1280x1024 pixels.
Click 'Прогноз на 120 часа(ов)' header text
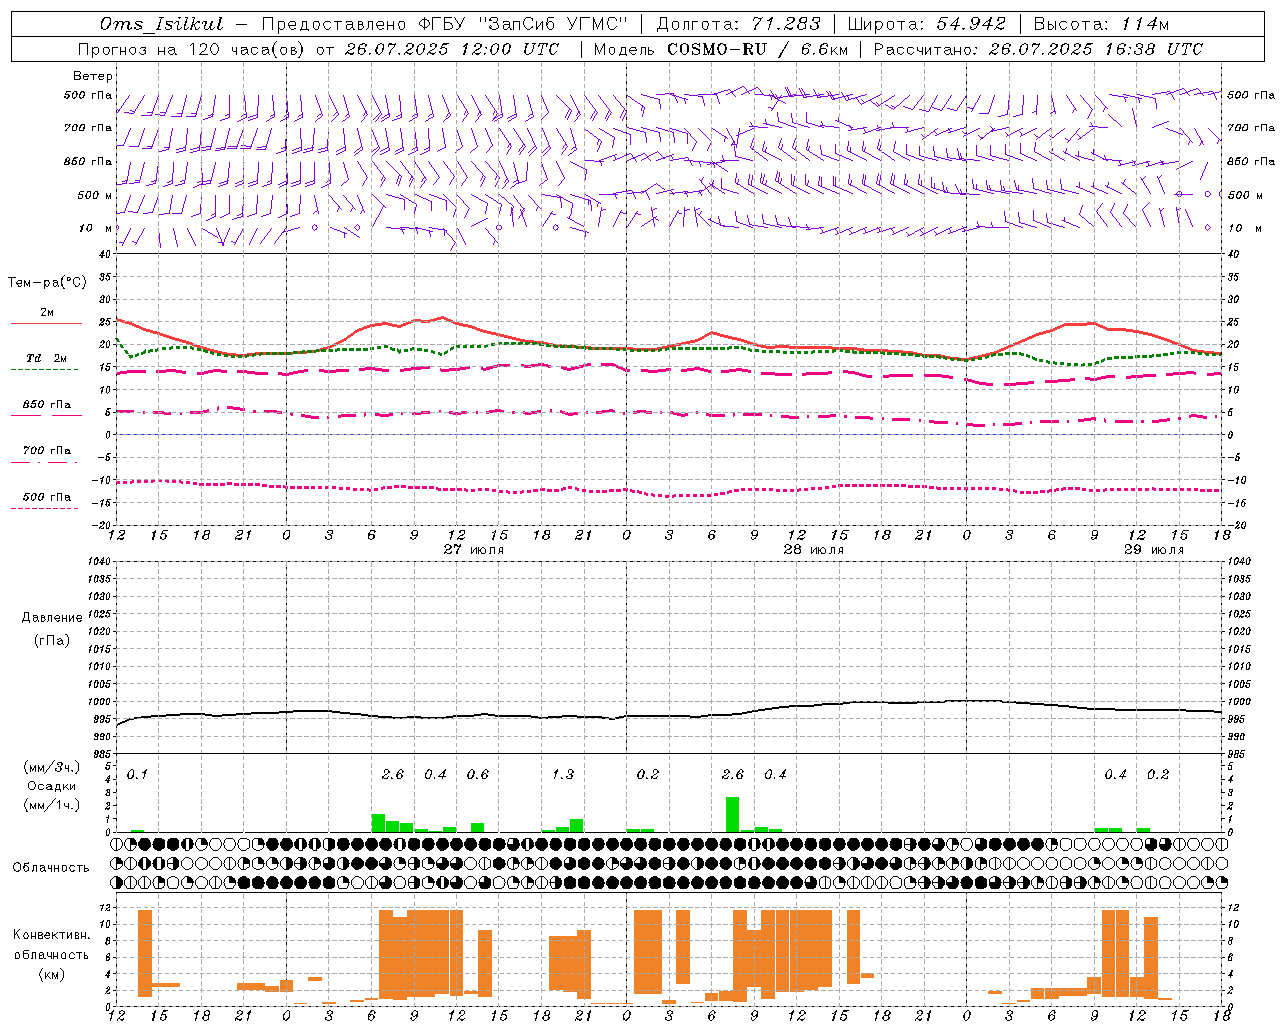192,49
